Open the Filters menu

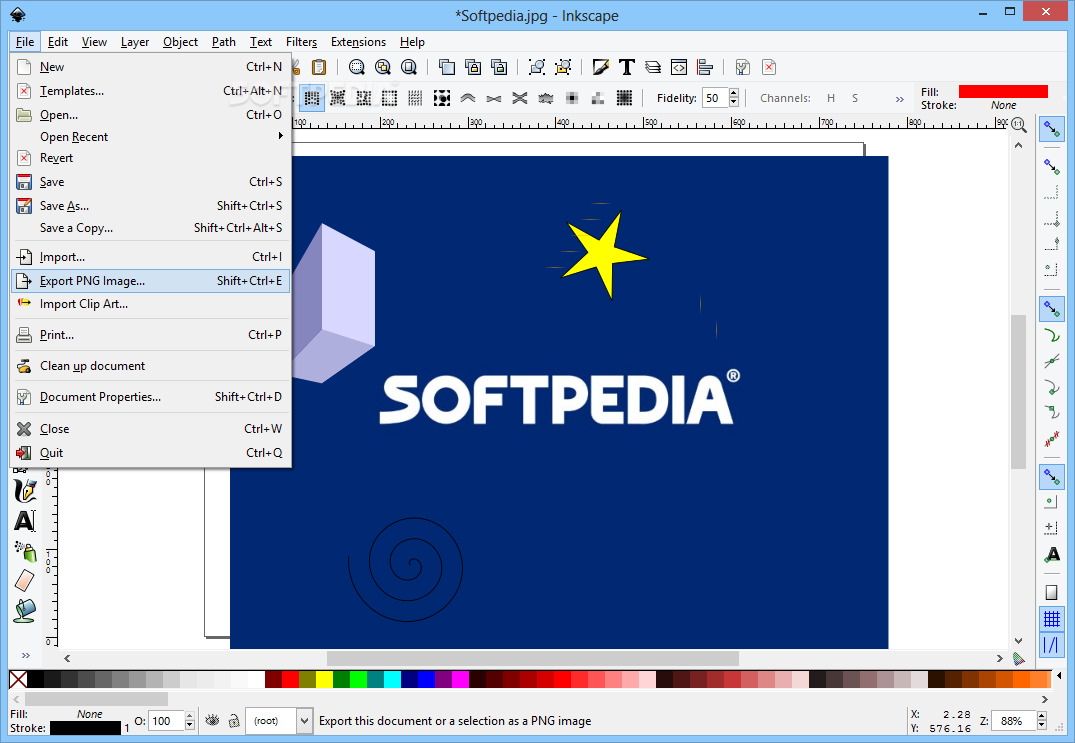301,42
